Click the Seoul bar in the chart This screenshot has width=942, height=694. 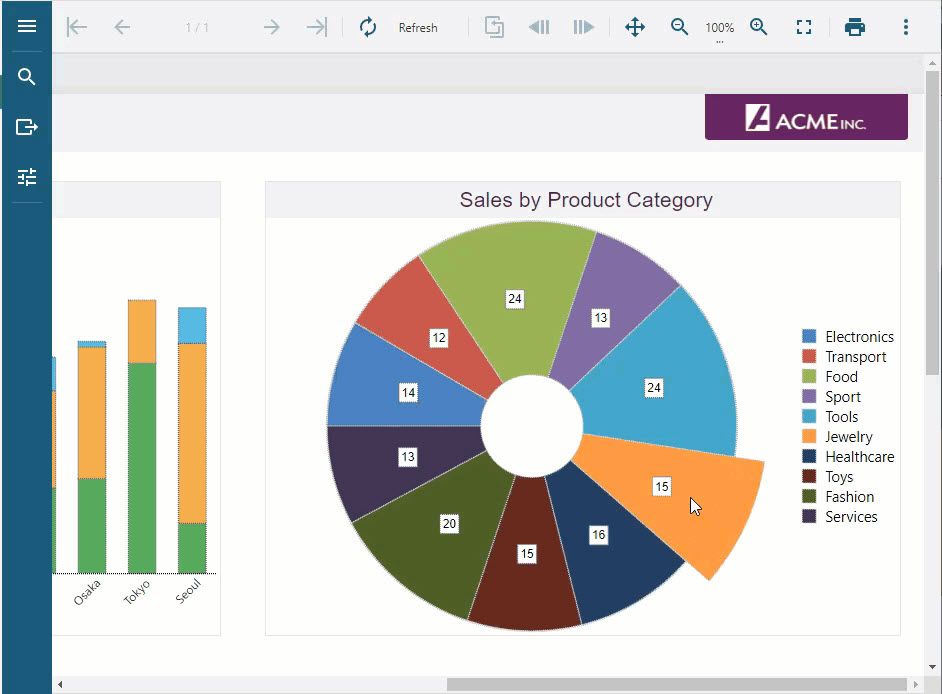(x=192, y=440)
